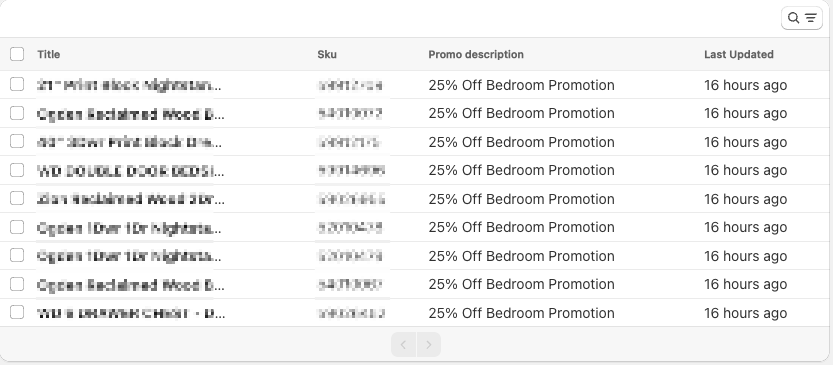Check the fifth row's checkbox
The height and width of the screenshot is (365, 833).
pyautogui.click(x=17, y=198)
